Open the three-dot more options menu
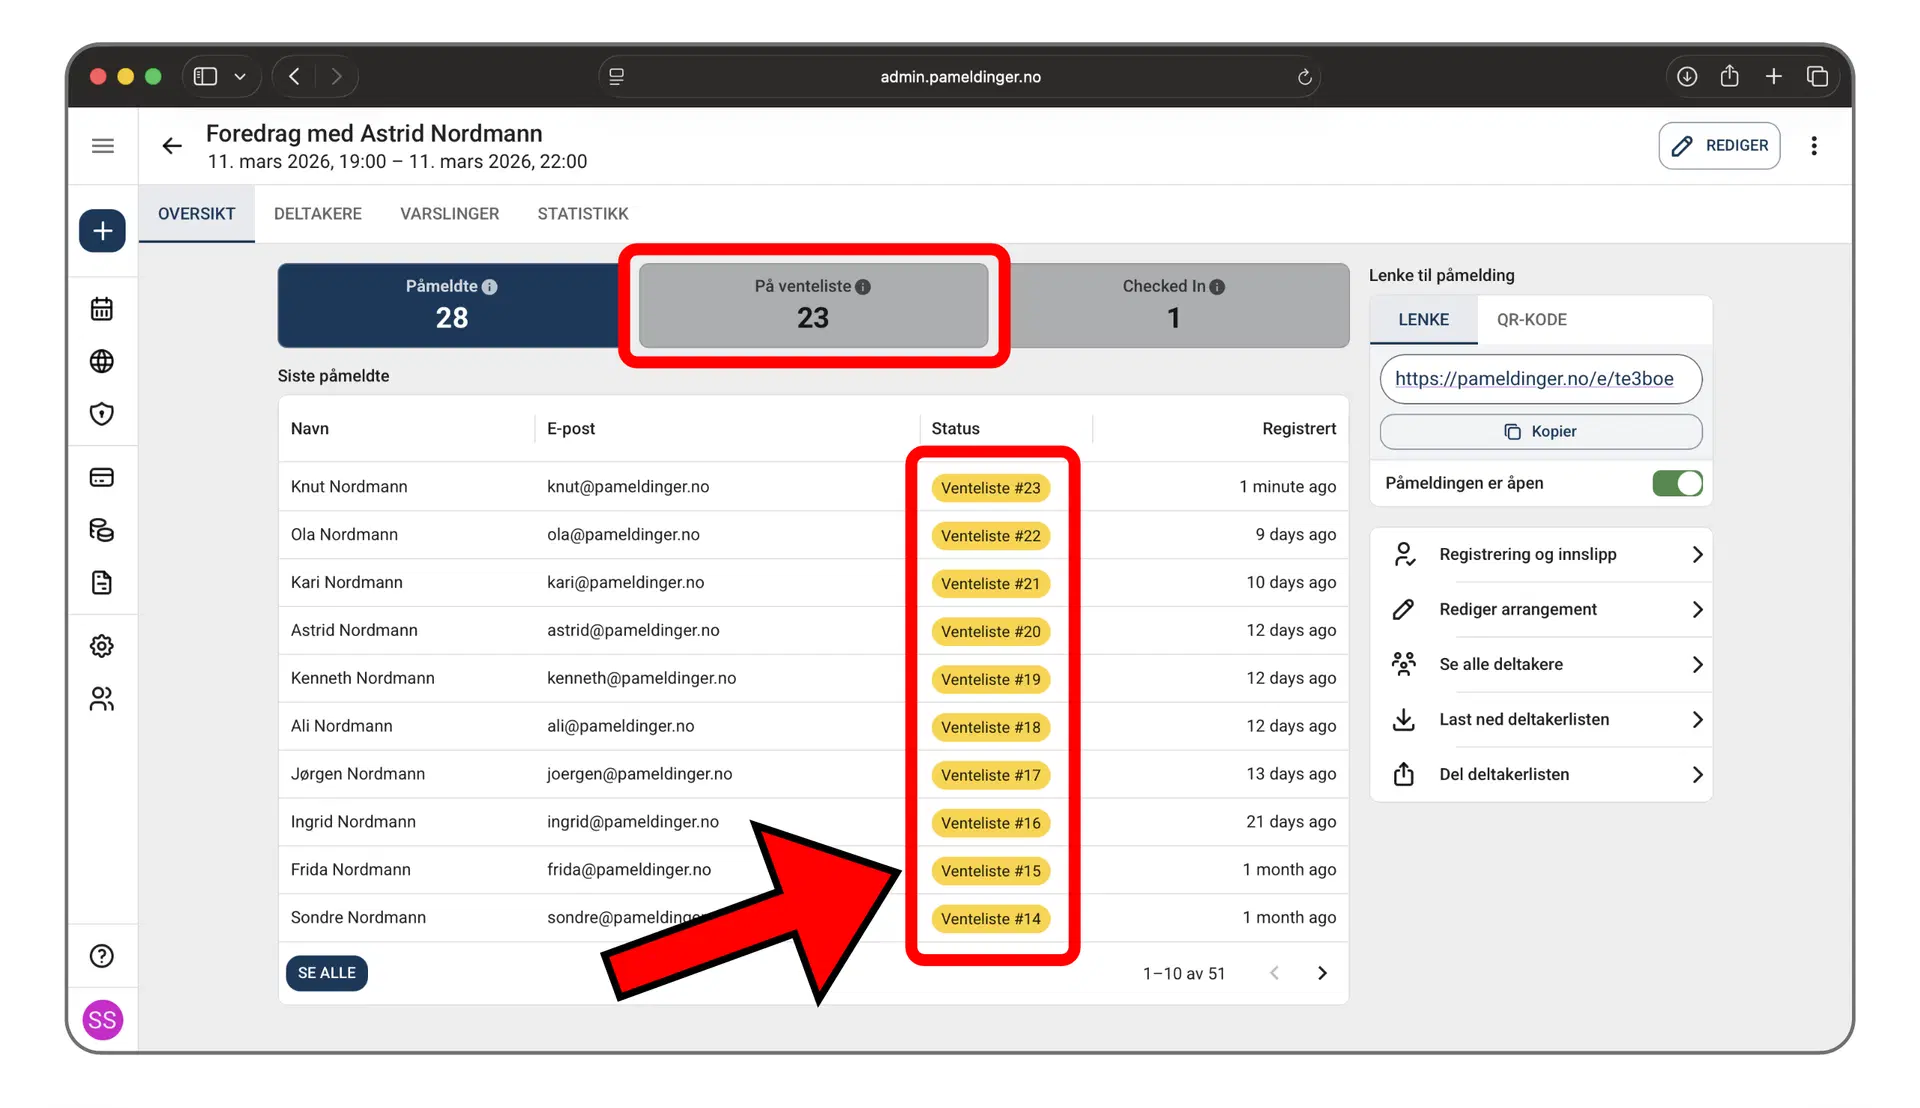The height and width of the screenshot is (1108, 1920). [1813, 146]
